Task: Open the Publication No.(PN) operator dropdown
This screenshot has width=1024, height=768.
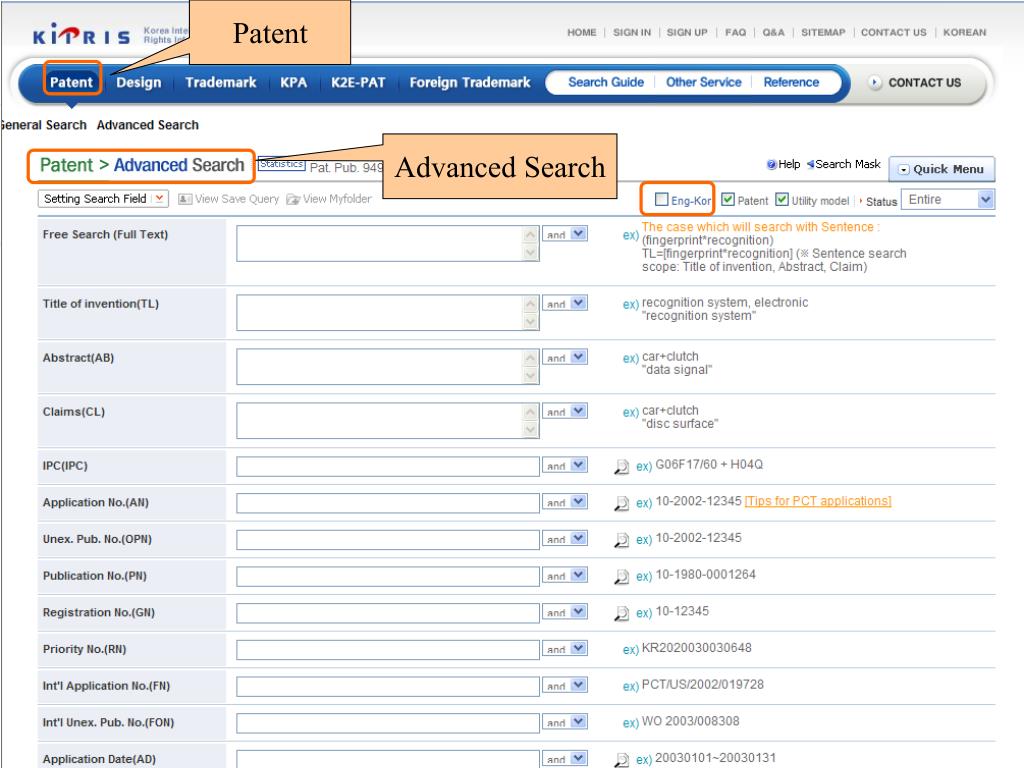Action: [x=565, y=575]
